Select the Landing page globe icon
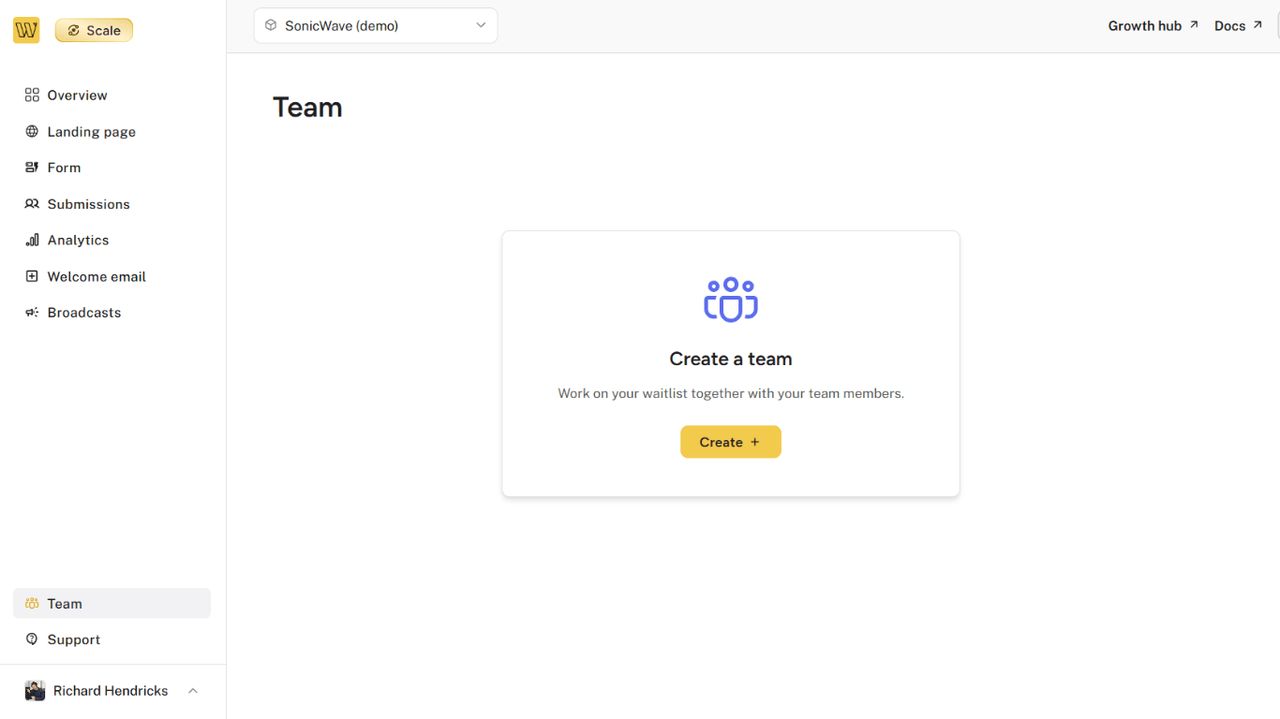The height and width of the screenshot is (719, 1280). click(31, 131)
